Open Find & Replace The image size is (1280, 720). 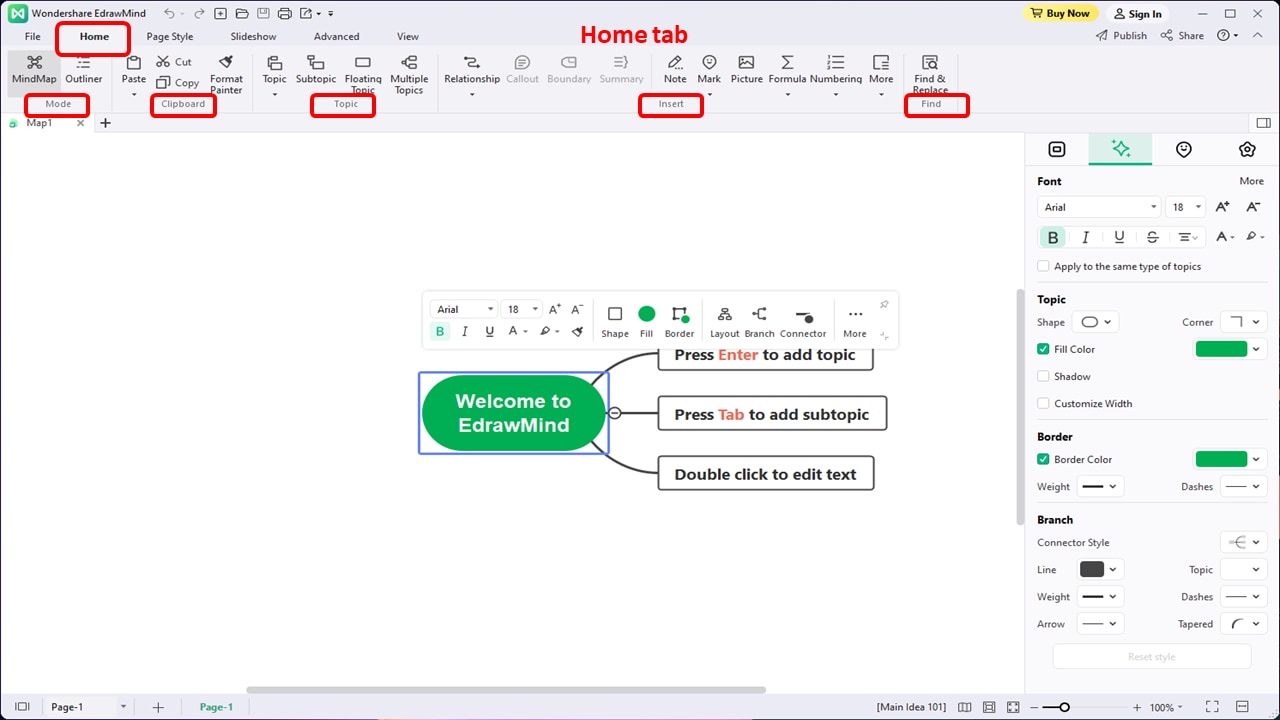930,75
